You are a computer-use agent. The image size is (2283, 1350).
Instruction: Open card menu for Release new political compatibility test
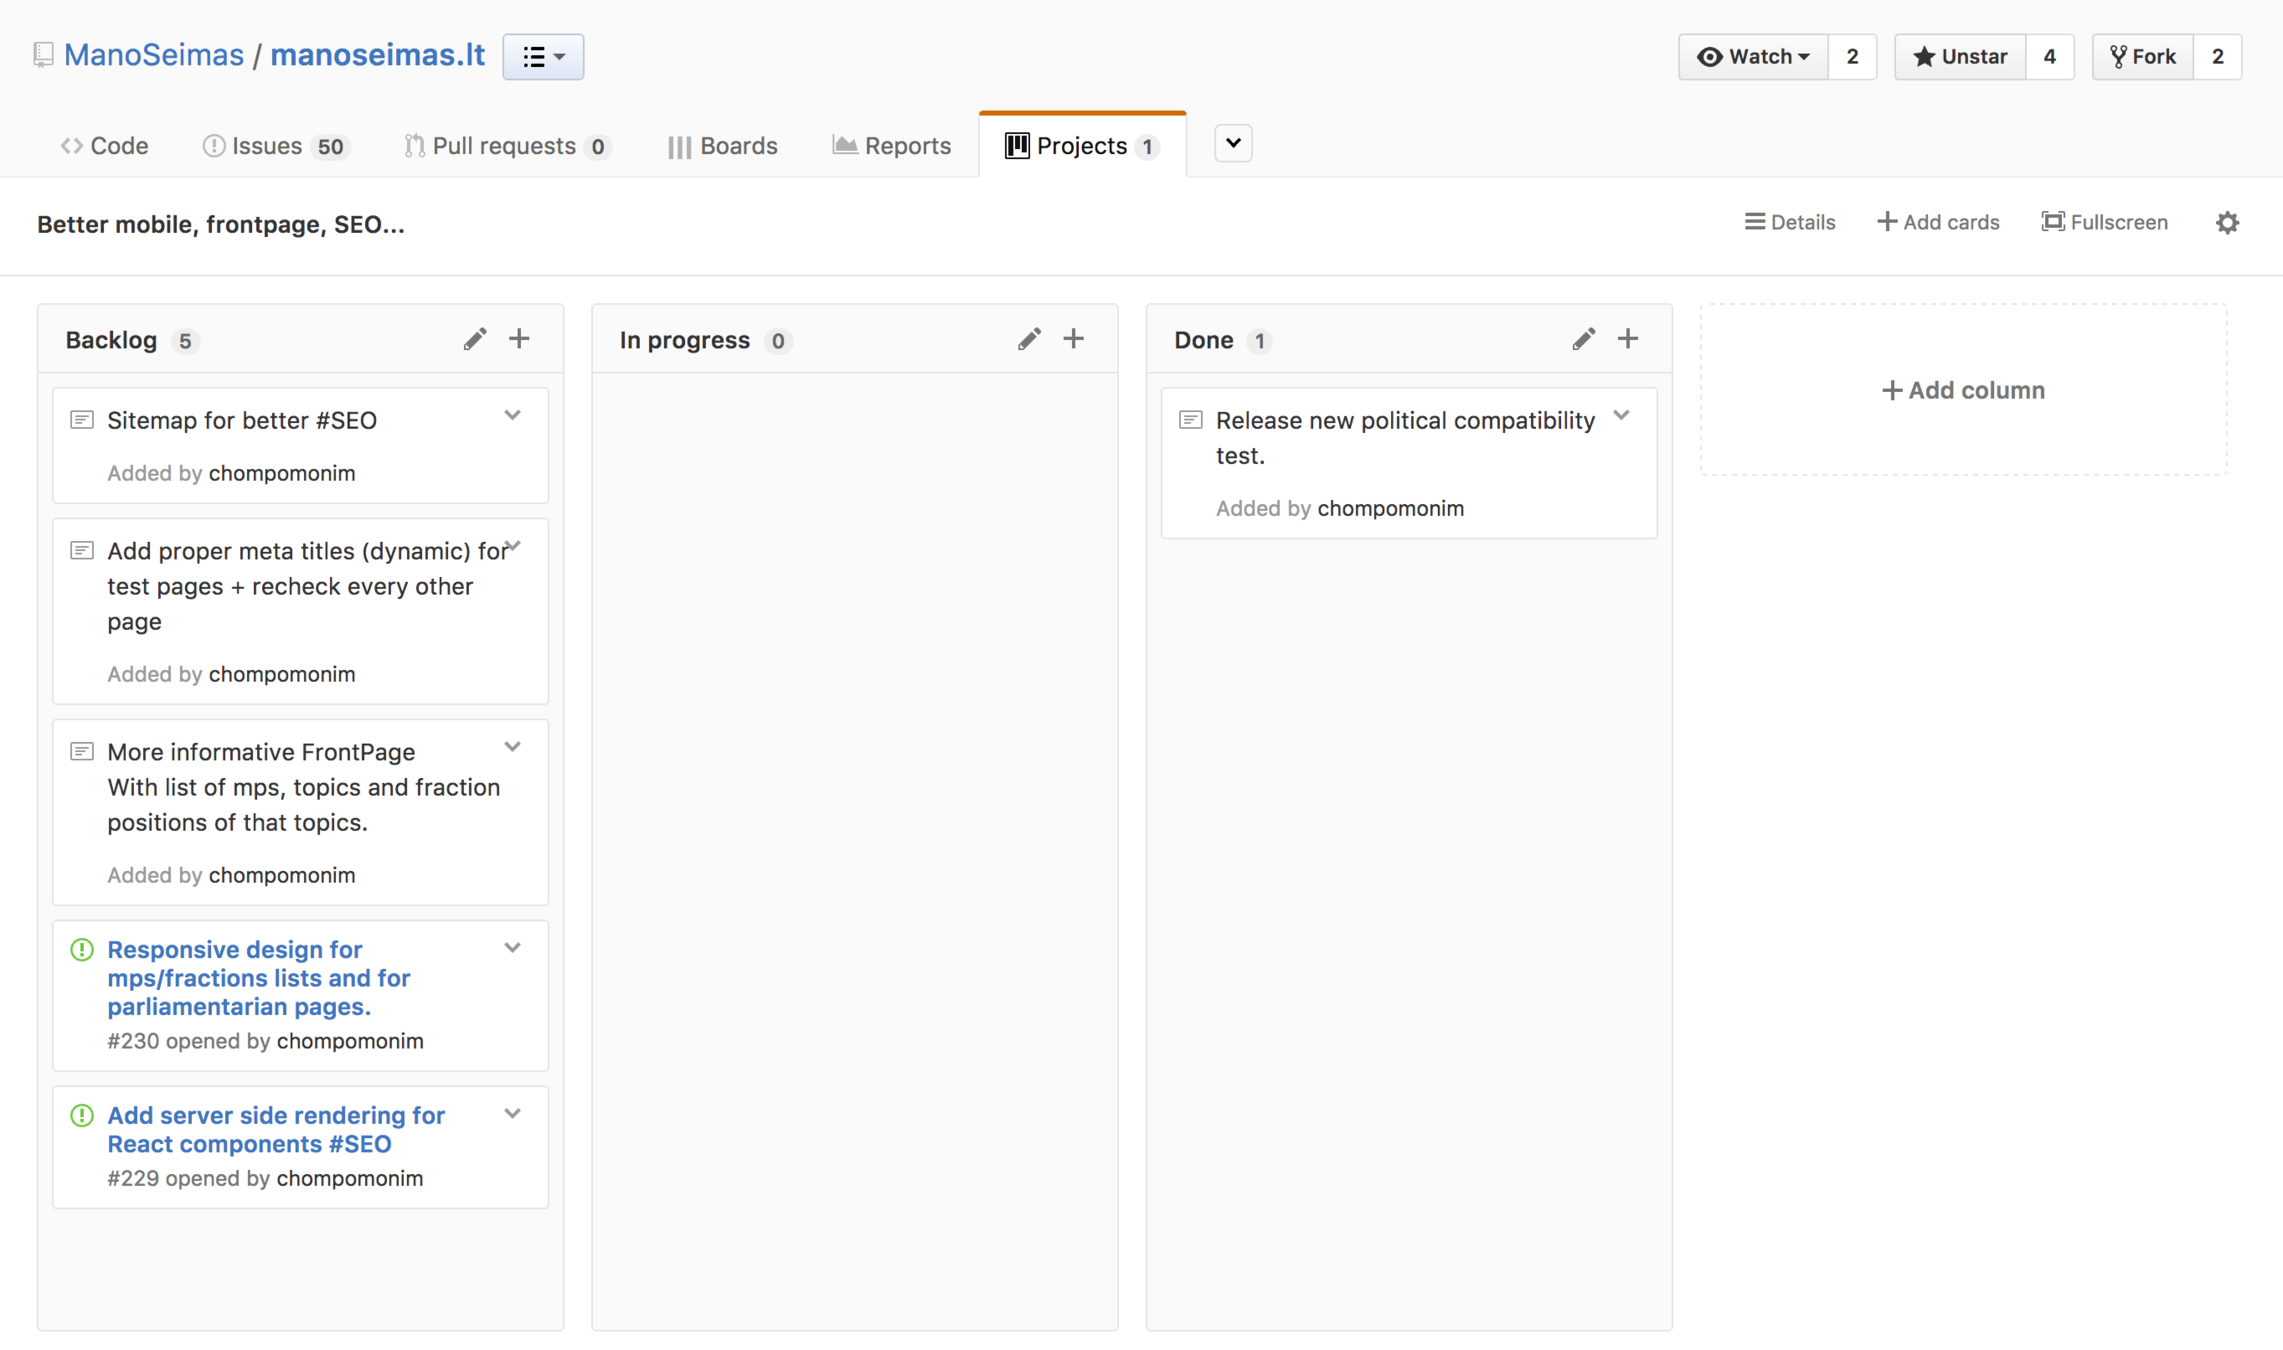pyautogui.click(x=1621, y=416)
